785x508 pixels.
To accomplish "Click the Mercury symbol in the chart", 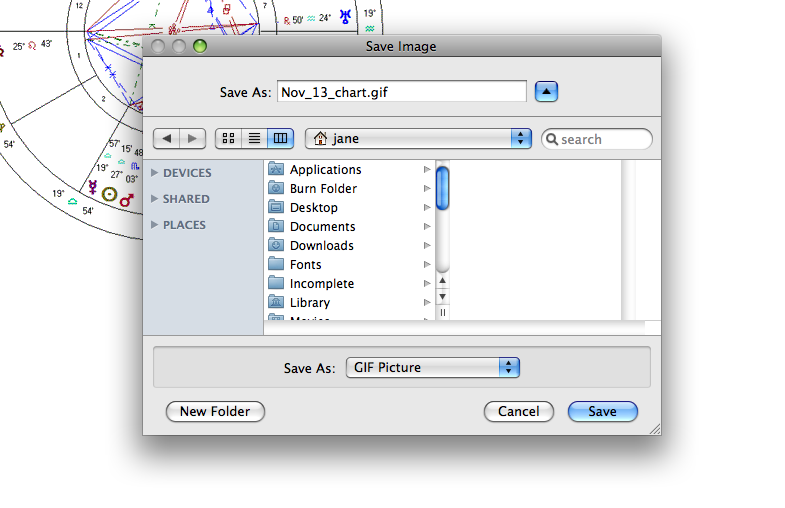I will click(x=93, y=187).
